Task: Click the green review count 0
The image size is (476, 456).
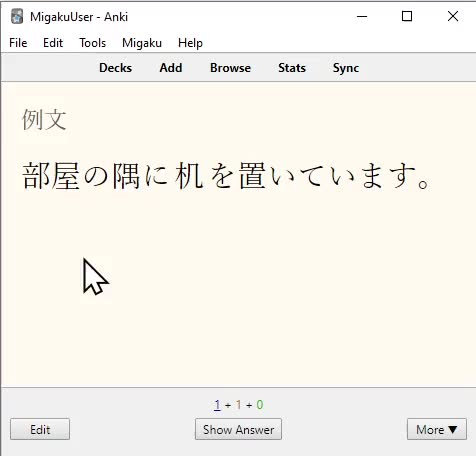Action: coord(260,405)
